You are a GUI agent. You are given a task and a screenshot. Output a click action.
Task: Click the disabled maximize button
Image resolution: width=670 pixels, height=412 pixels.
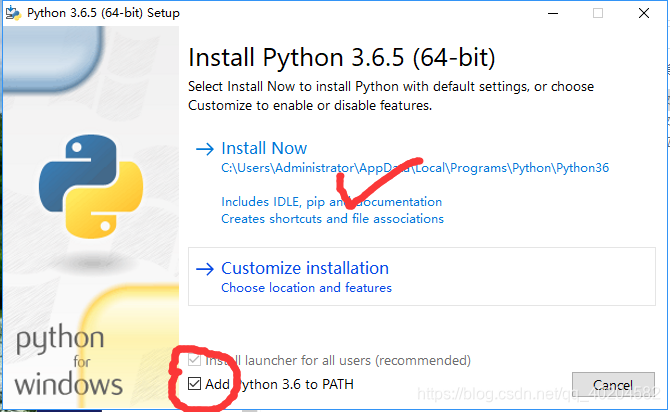click(x=598, y=13)
